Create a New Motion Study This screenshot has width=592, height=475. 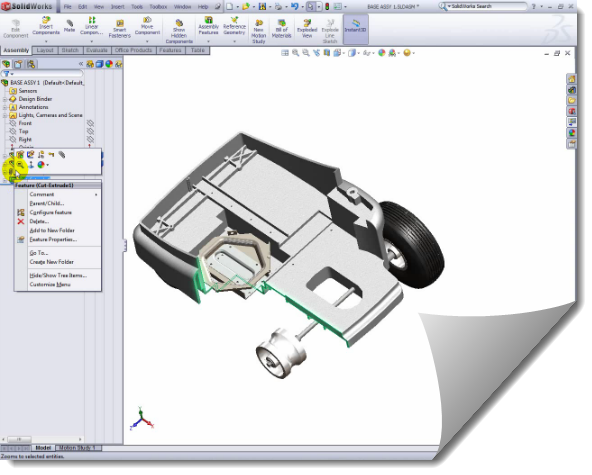click(259, 31)
